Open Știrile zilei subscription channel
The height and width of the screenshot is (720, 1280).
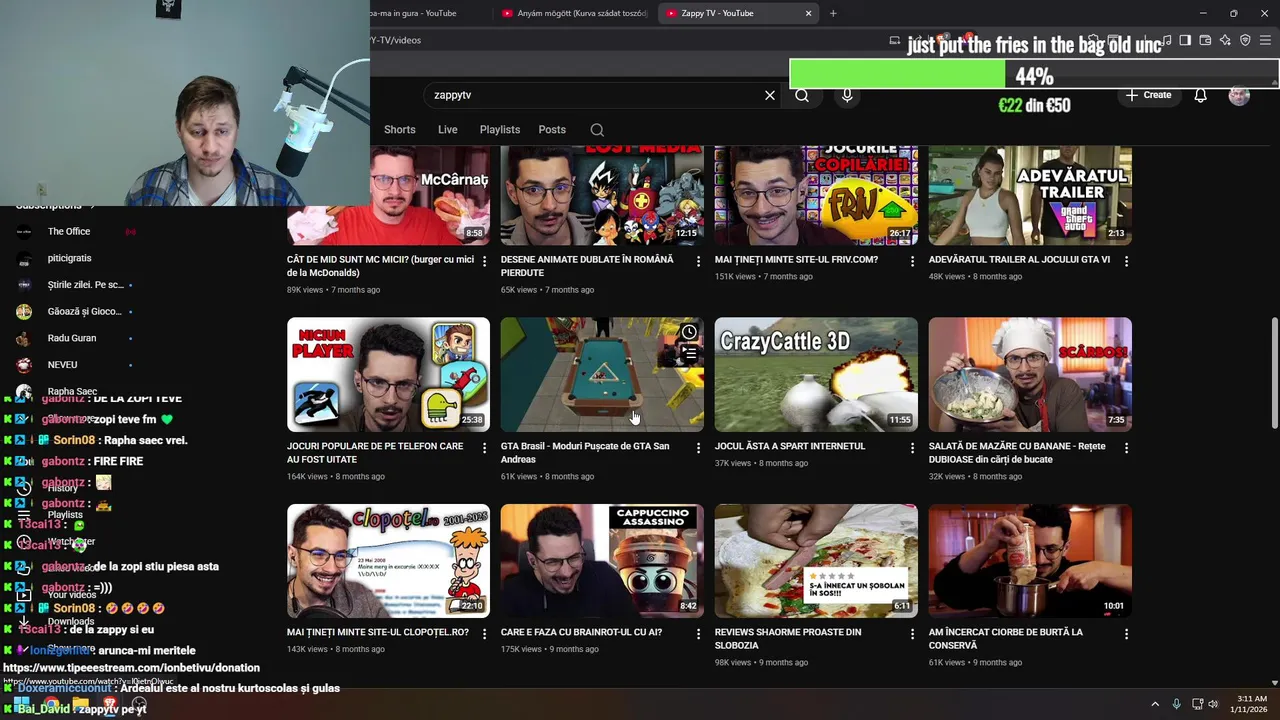(85, 285)
